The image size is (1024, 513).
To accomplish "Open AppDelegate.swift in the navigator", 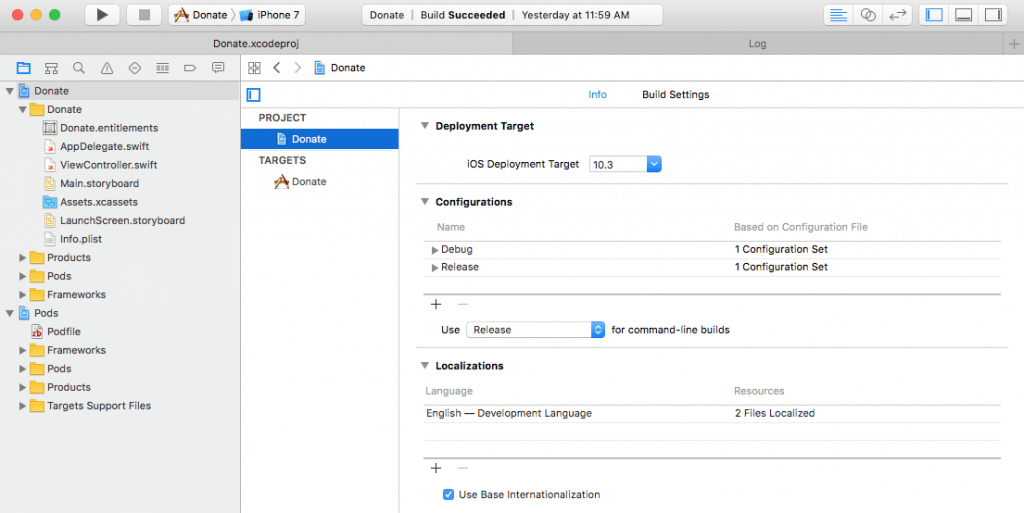I will pos(103,146).
